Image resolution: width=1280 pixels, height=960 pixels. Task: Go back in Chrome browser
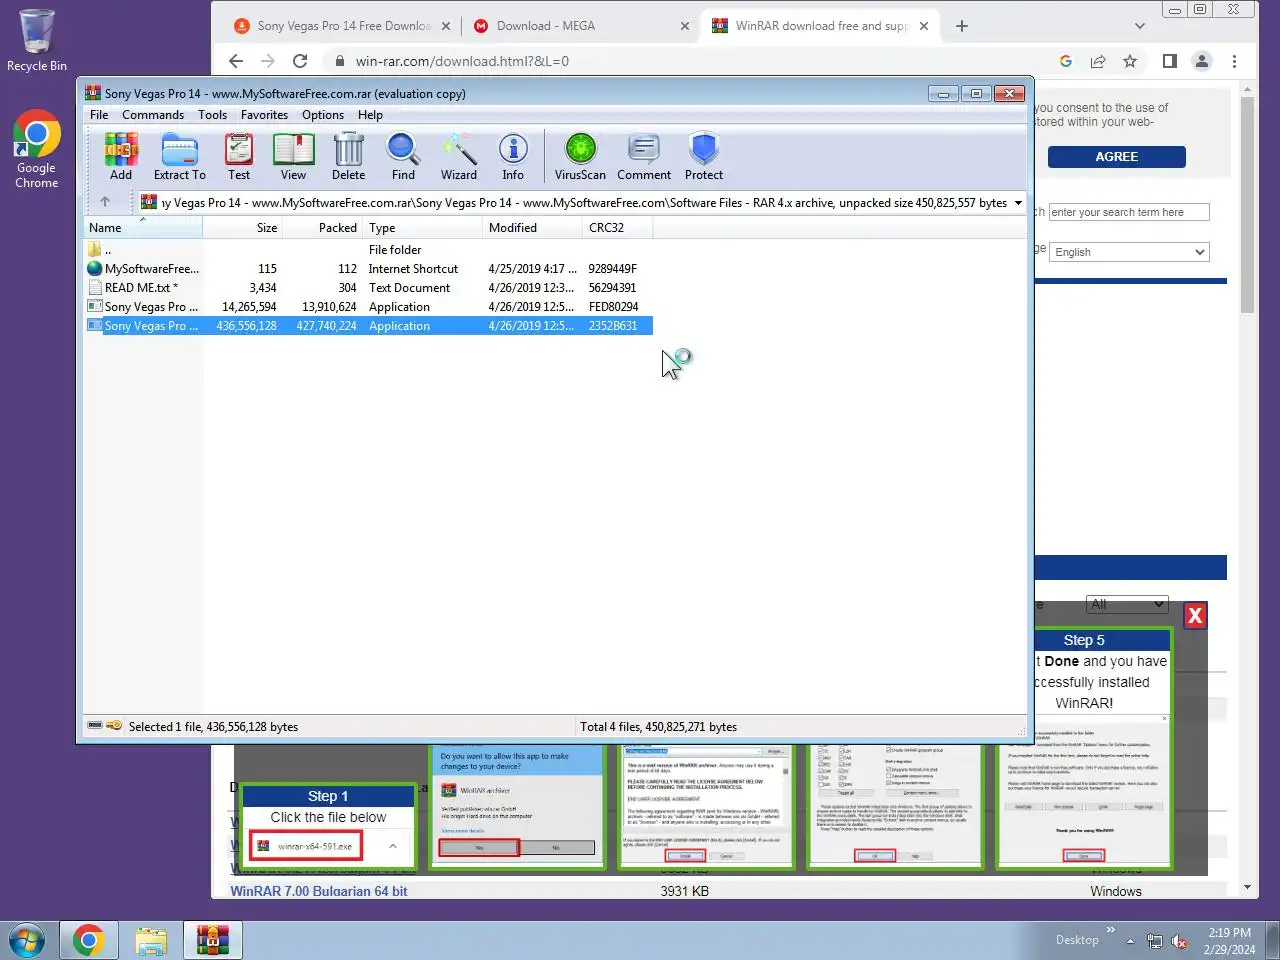(236, 61)
